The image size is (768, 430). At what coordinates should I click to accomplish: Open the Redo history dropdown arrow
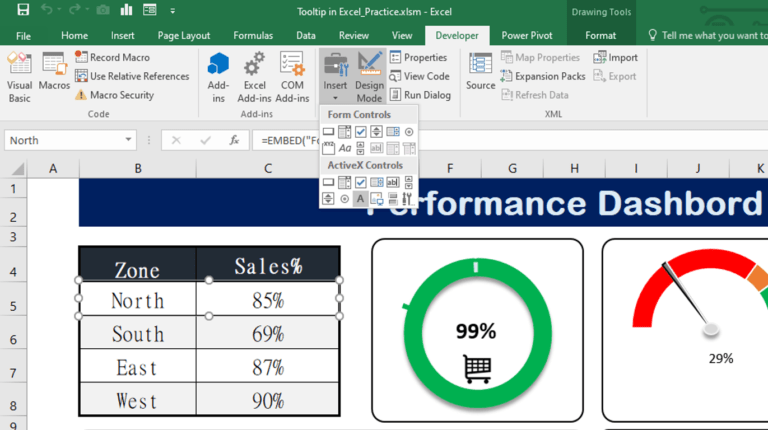[x=87, y=10]
